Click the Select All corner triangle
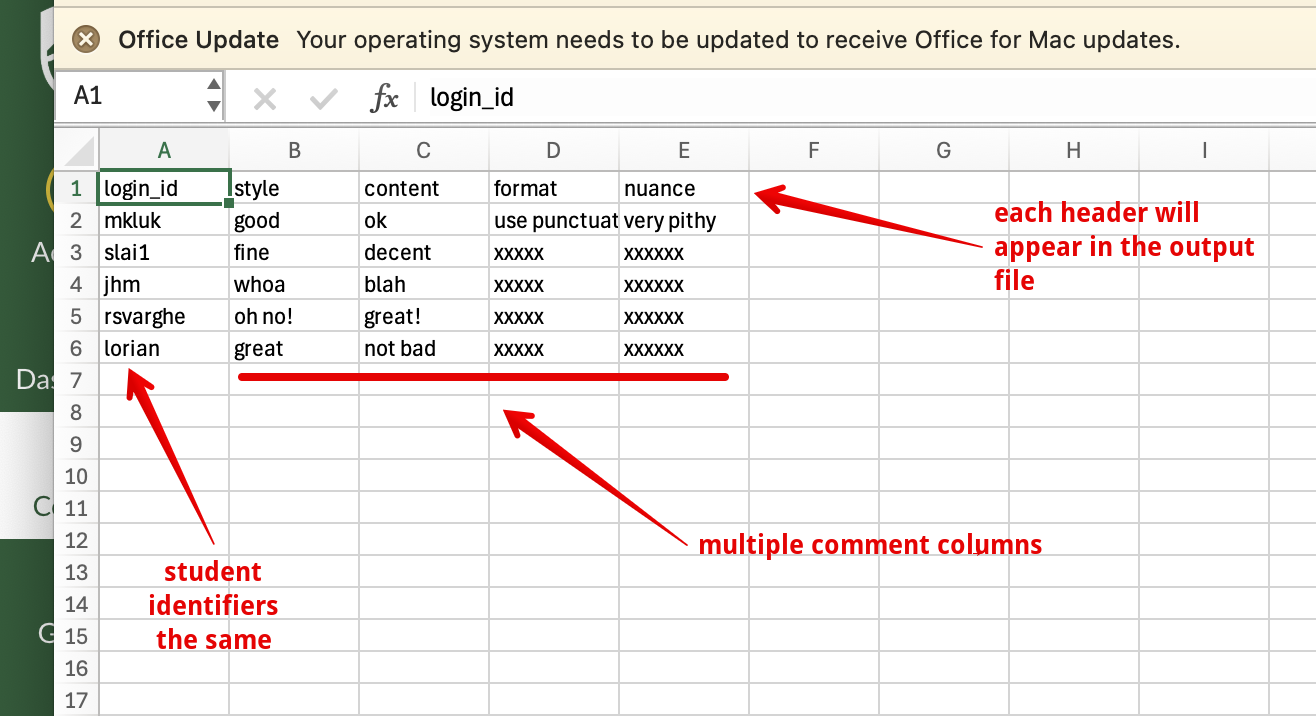Viewport: 1316px width, 716px height. (x=78, y=151)
